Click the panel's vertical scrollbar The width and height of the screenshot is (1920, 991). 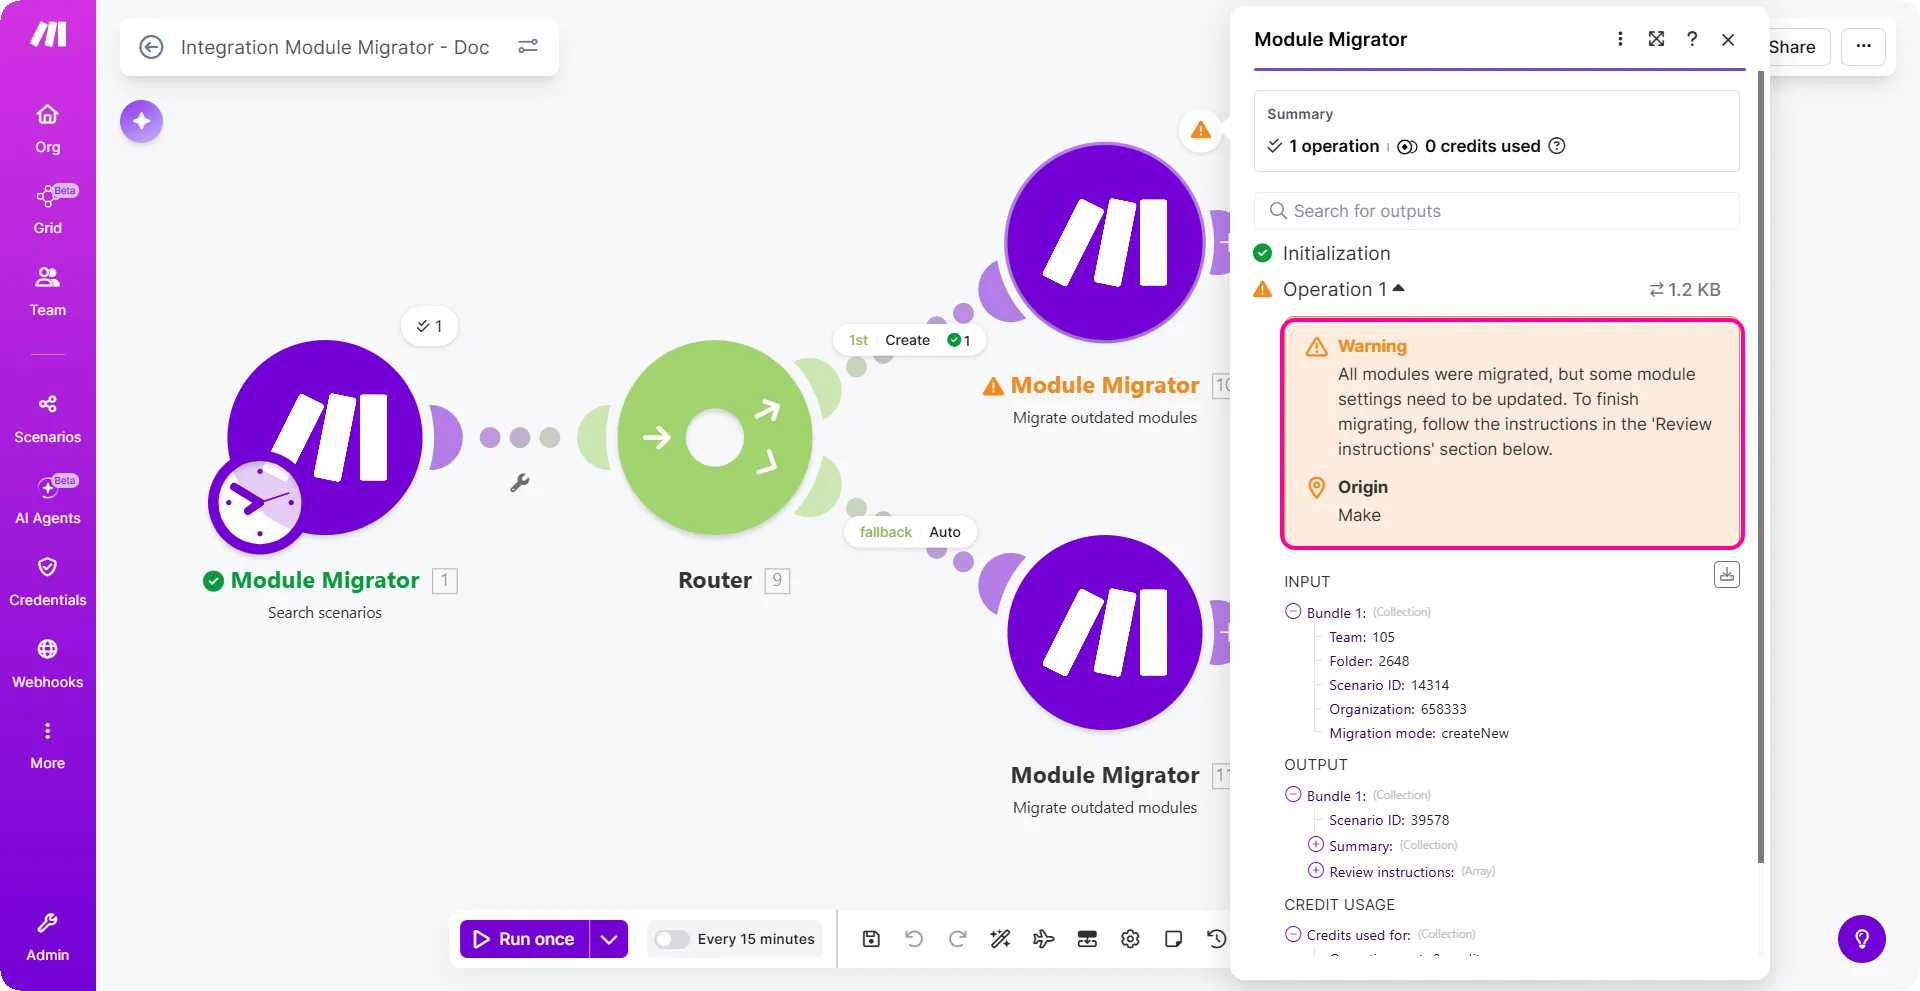(1761, 465)
